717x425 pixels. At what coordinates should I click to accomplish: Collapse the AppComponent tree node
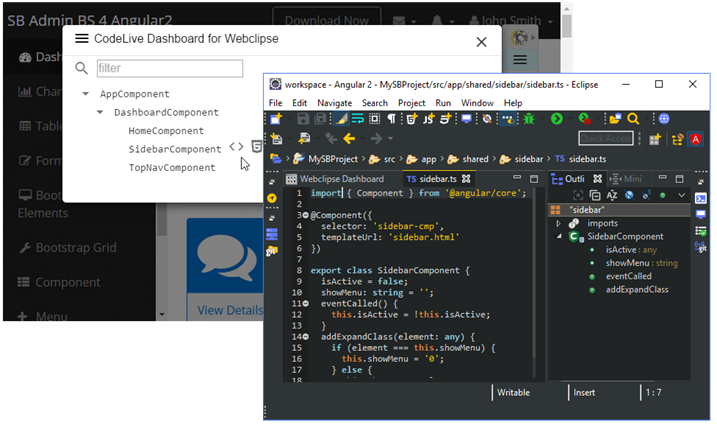[x=86, y=94]
